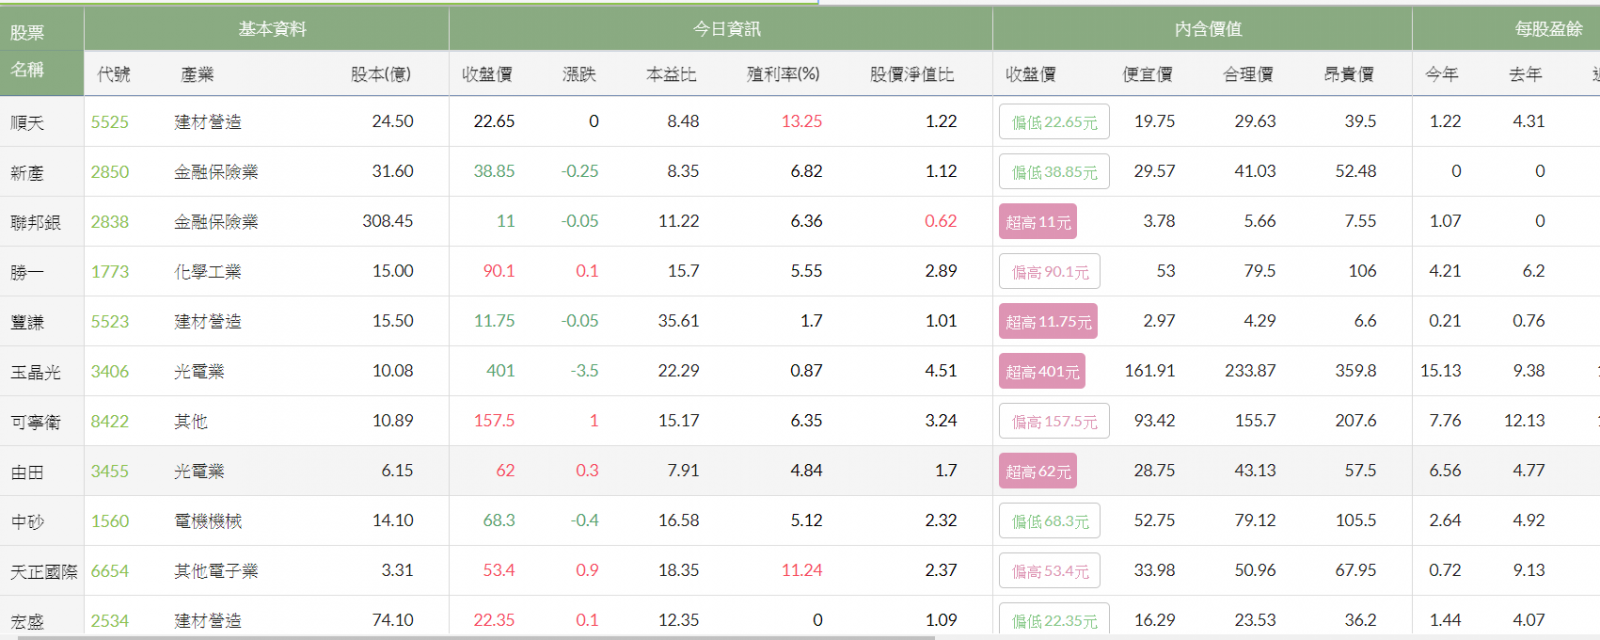Screen dimensions: 1600x640
Task: Click the 偏低 22.65元 valuation badge
Action: click(1054, 122)
